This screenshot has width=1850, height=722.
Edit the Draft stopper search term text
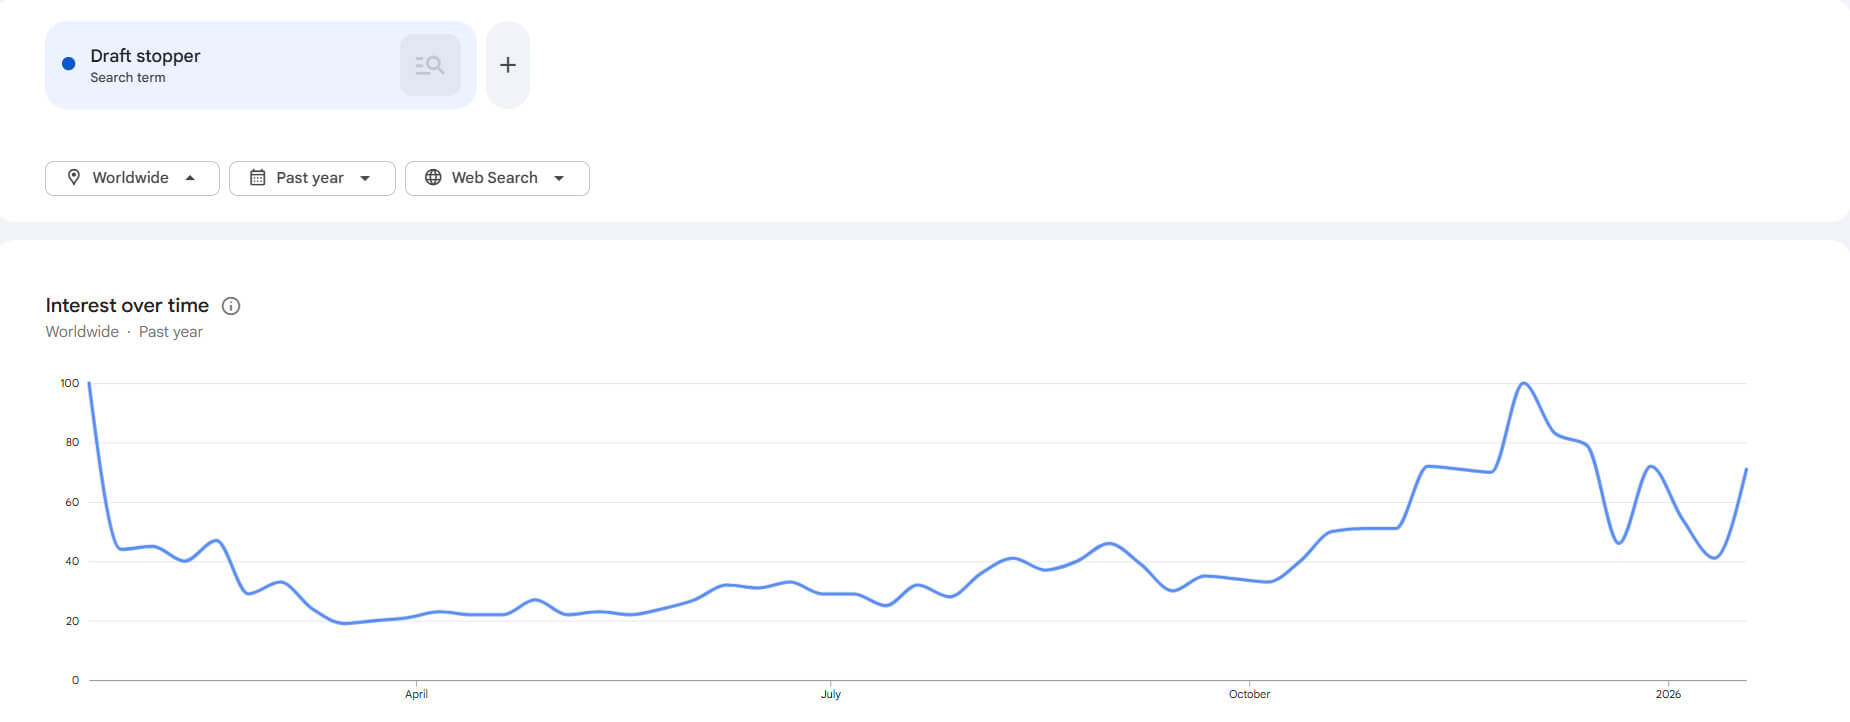145,56
